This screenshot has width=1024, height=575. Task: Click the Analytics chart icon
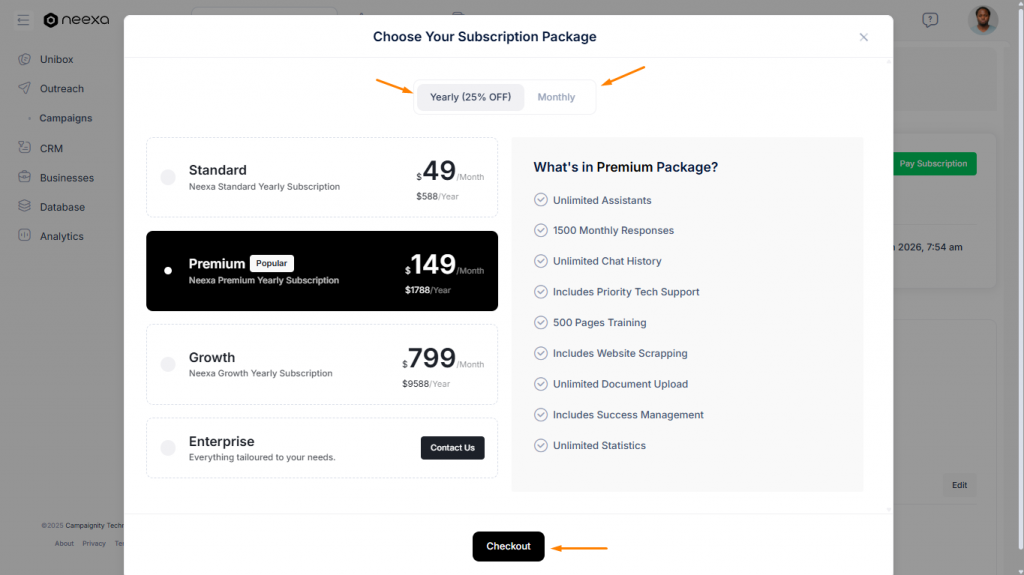pos(25,236)
